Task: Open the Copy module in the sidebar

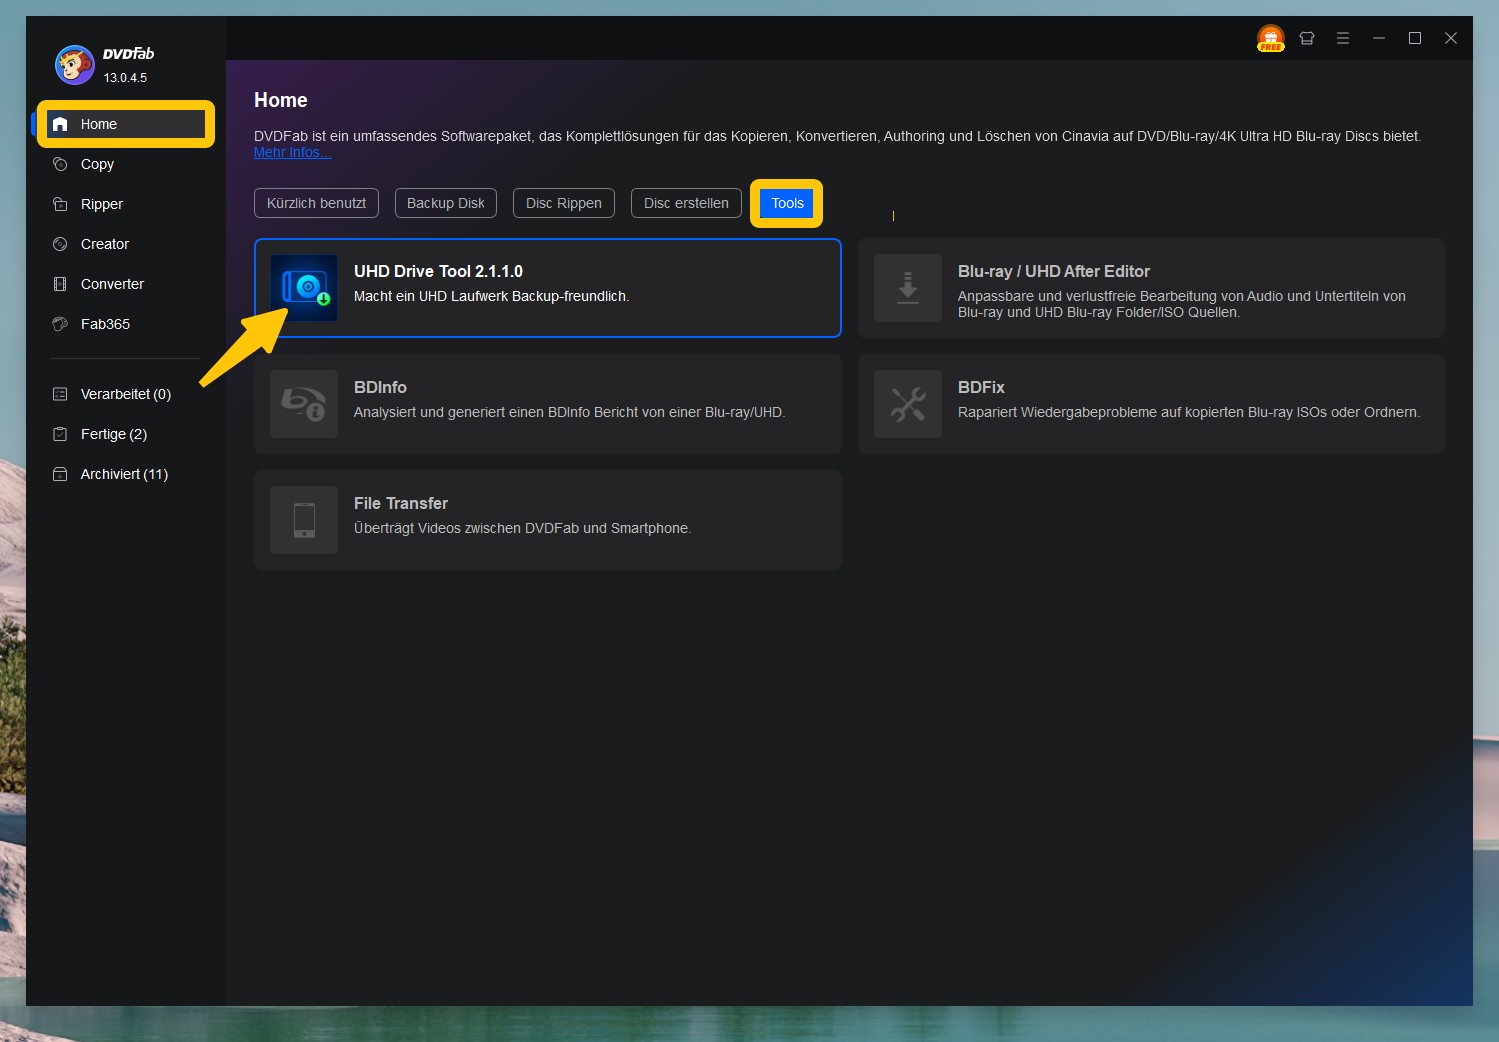Action: pyautogui.click(x=97, y=164)
